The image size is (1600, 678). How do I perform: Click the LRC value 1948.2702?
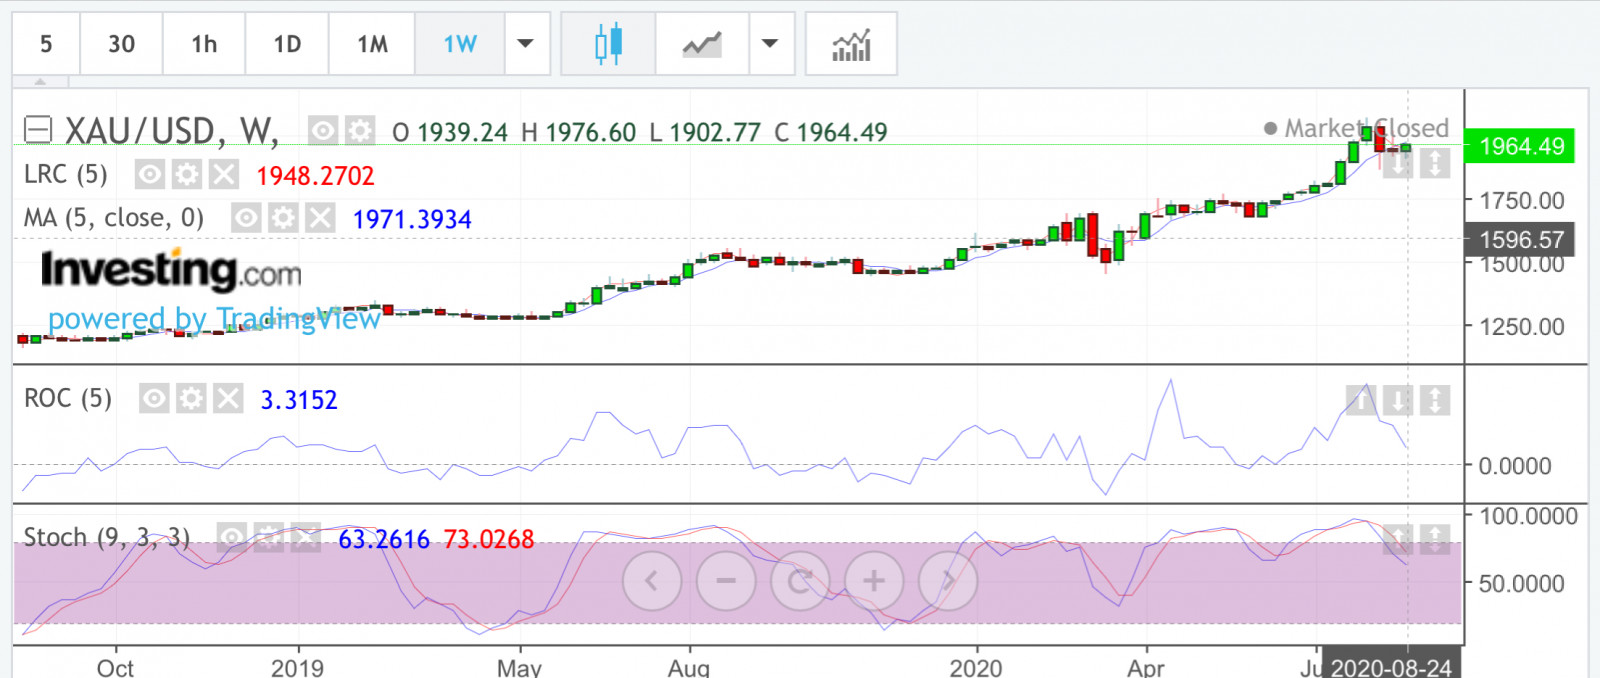coord(315,176)
